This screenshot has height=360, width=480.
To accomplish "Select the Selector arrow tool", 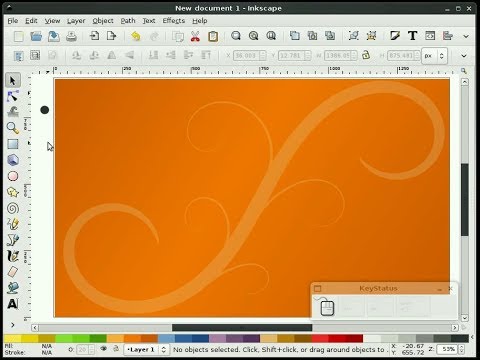I will point(13,80).
